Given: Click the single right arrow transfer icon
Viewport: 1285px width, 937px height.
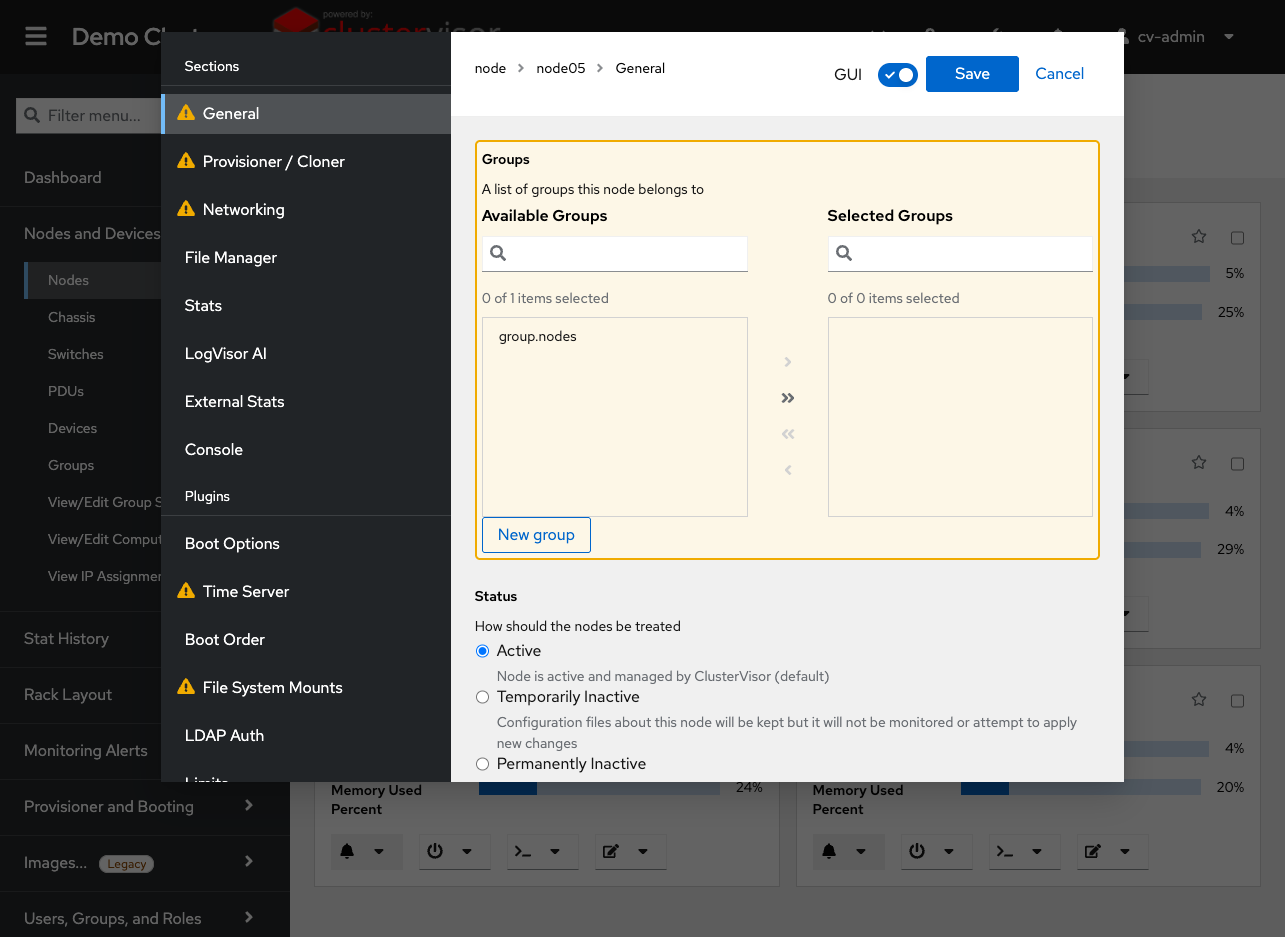Looking at the screenshot, I should [x=788, y=362].
